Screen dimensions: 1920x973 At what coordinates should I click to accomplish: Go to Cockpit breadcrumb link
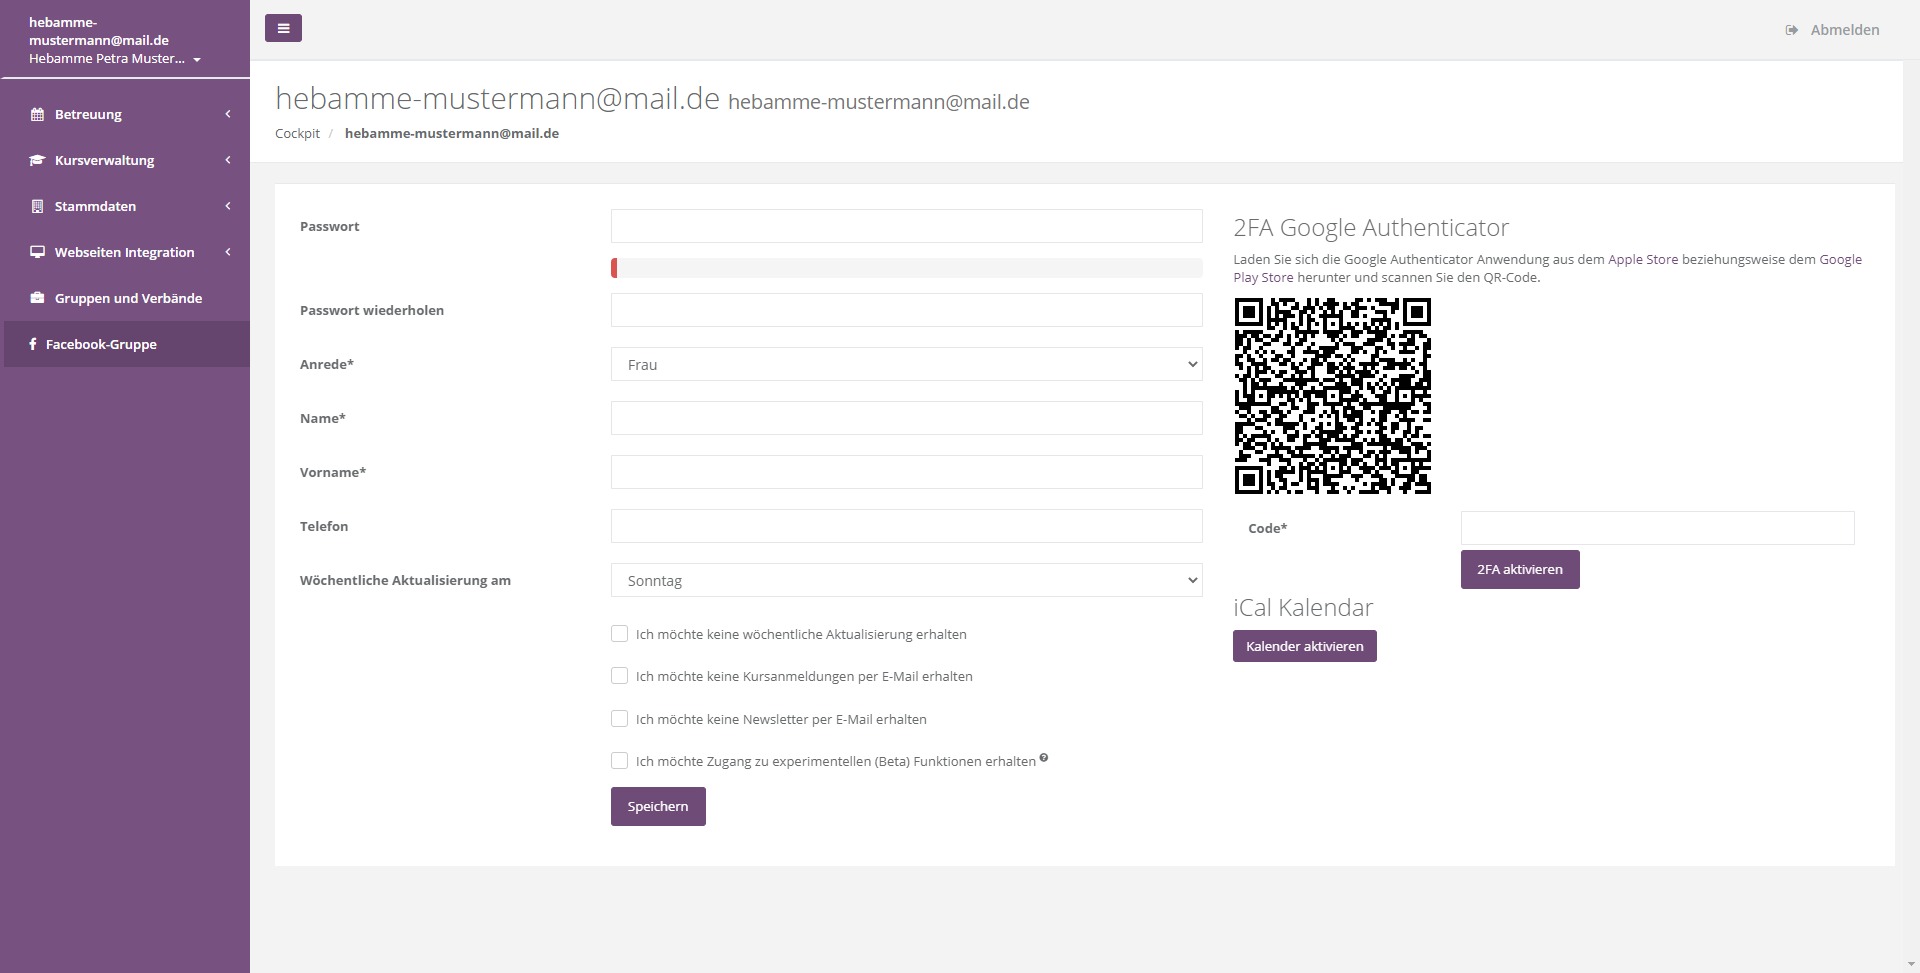pos(297,133)
